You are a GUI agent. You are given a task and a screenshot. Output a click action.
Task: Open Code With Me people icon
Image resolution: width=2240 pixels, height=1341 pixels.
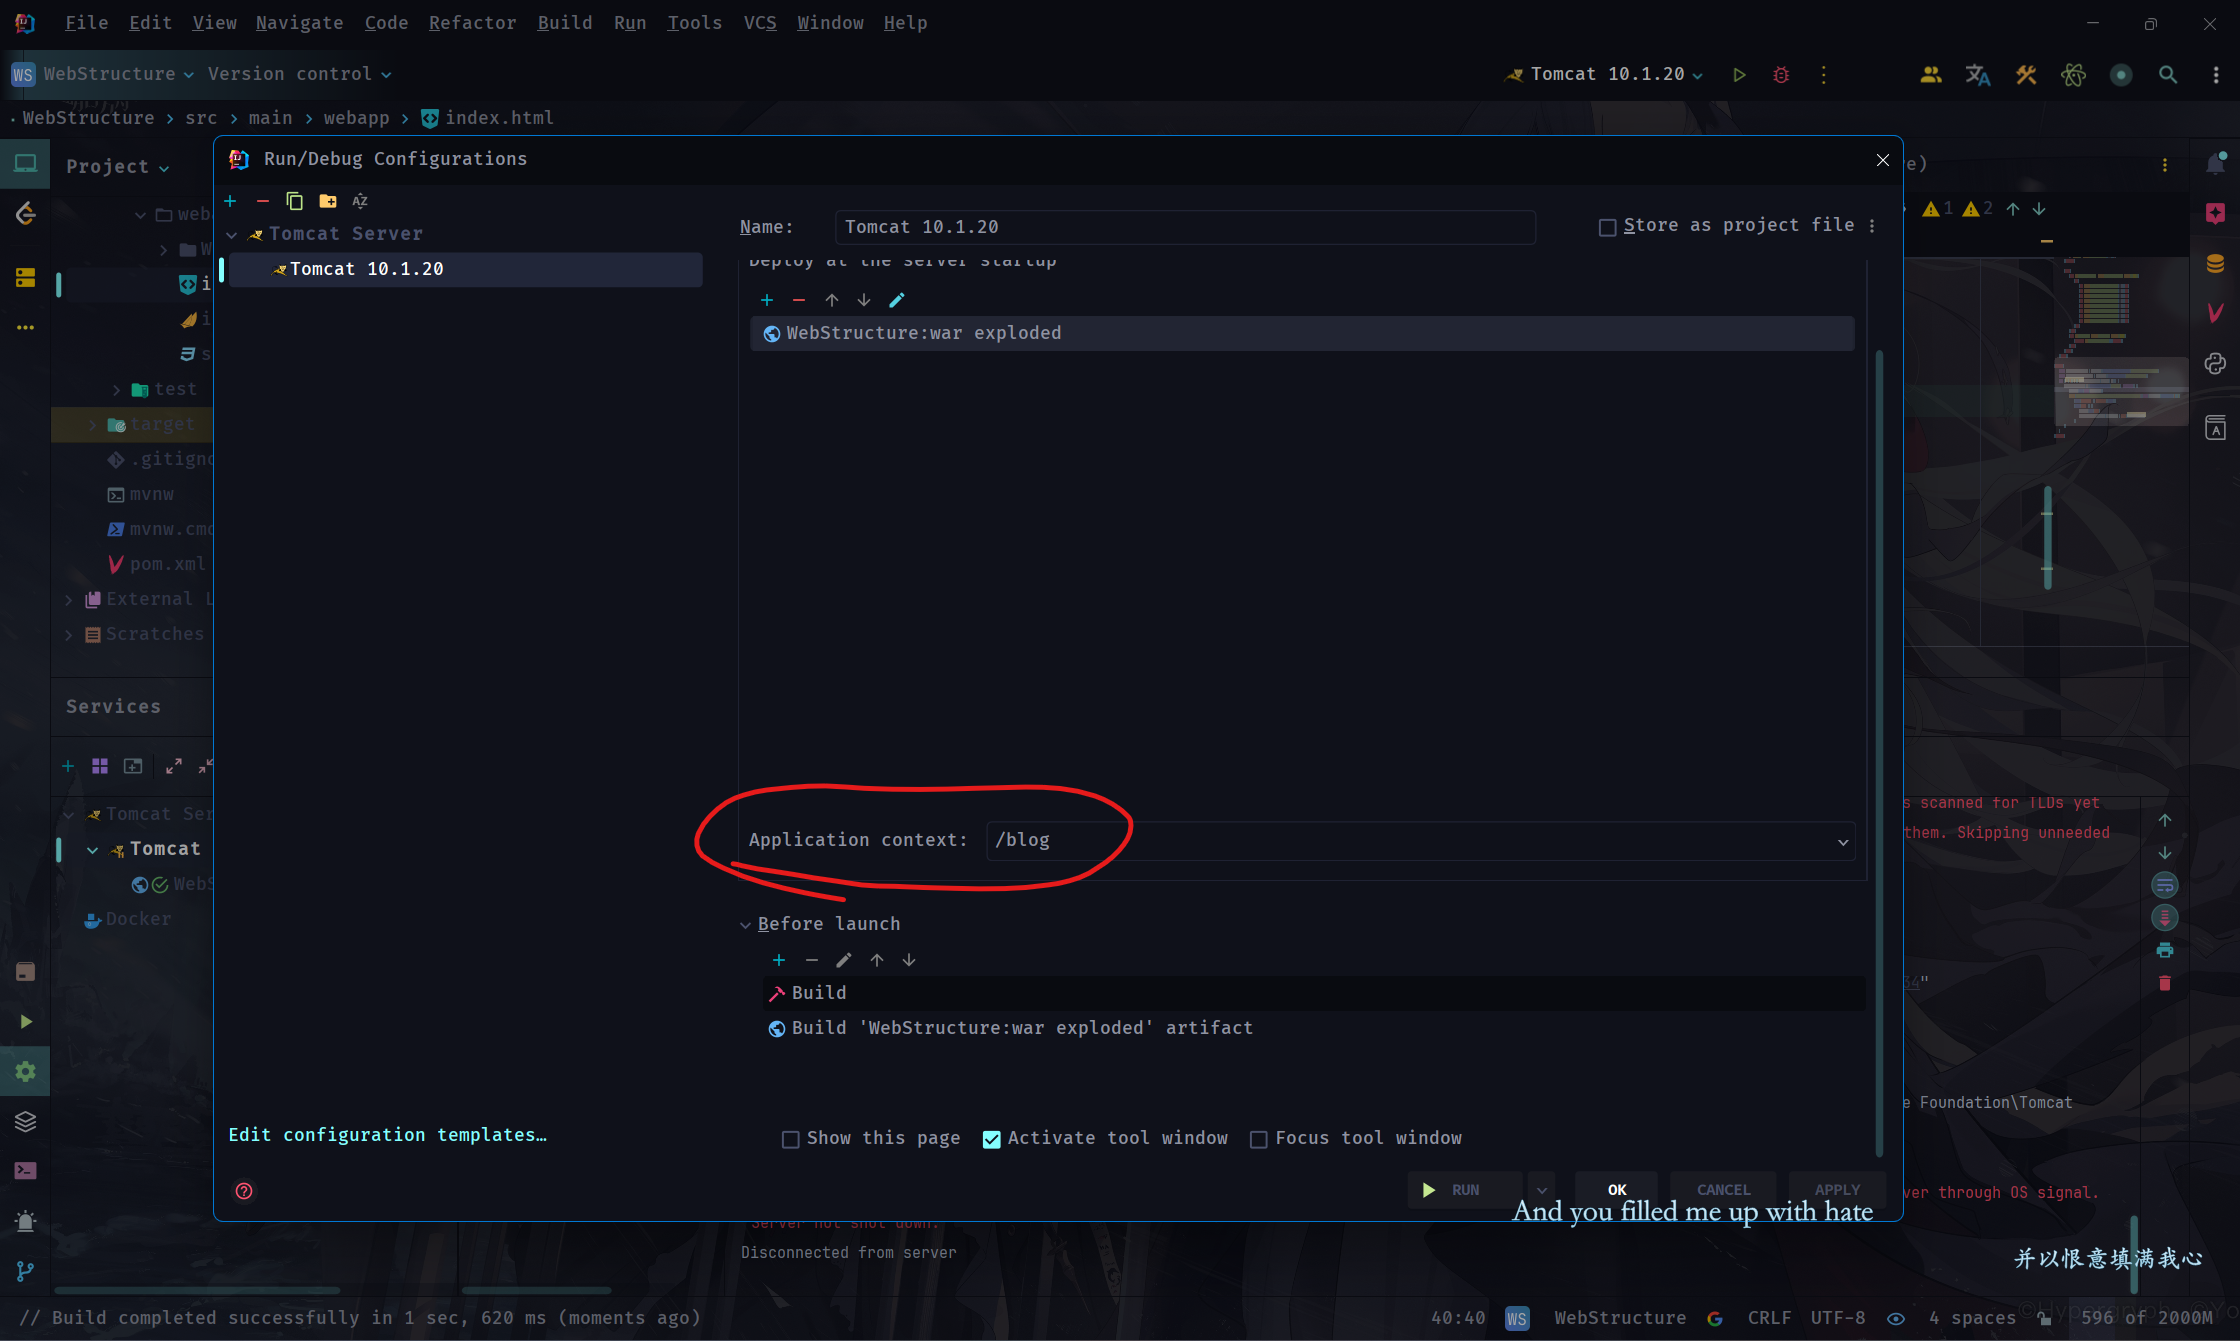pyautogui.click(x=1930, y=74)
